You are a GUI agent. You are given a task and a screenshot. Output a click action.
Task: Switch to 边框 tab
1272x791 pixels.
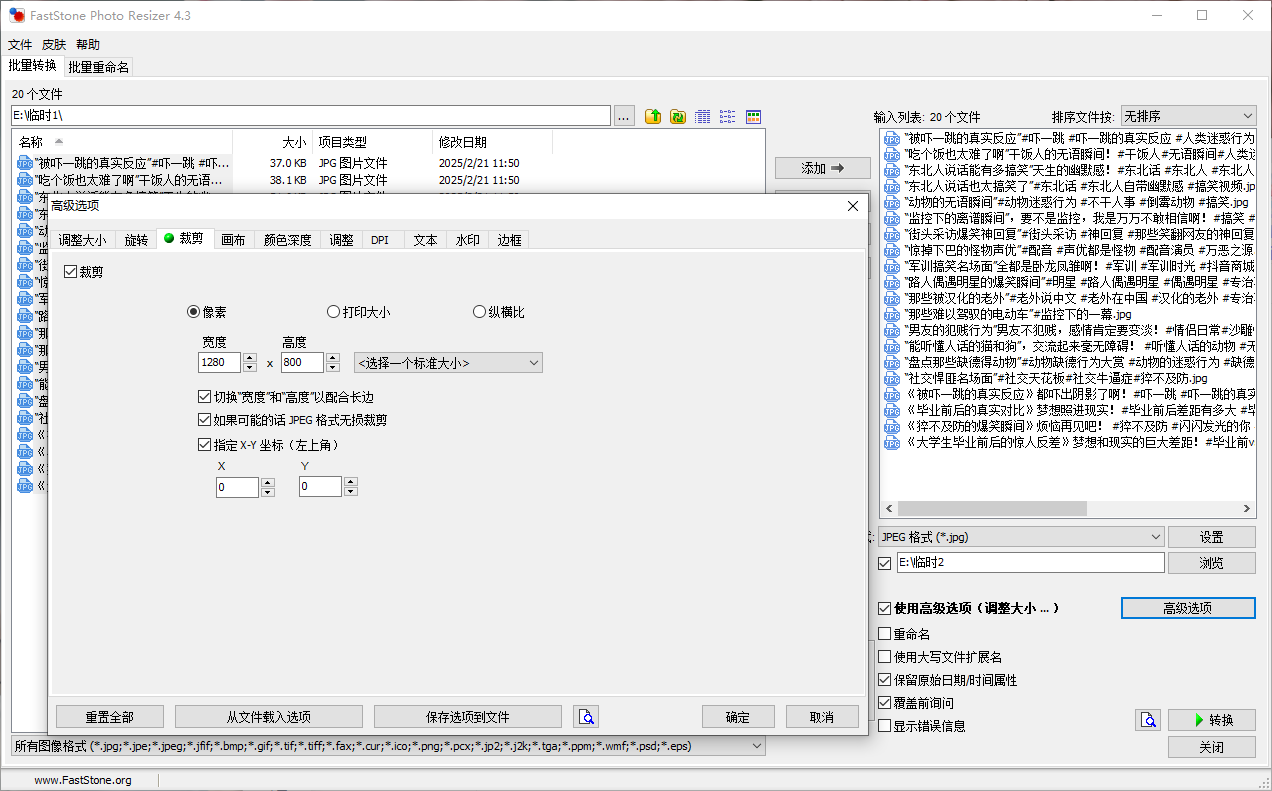point(510,240)
